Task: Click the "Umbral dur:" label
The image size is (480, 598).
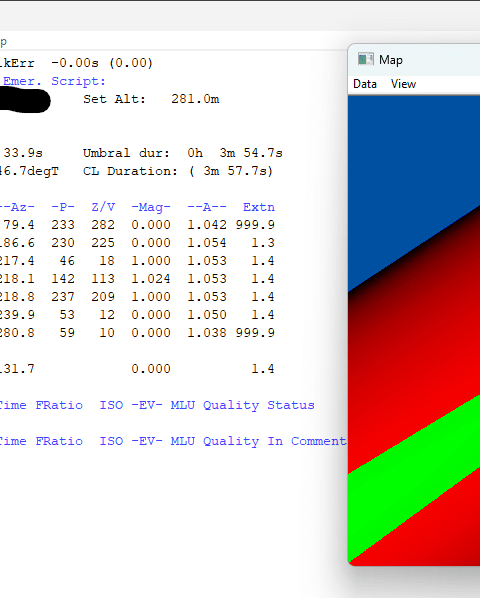Action: pos(126,153)
